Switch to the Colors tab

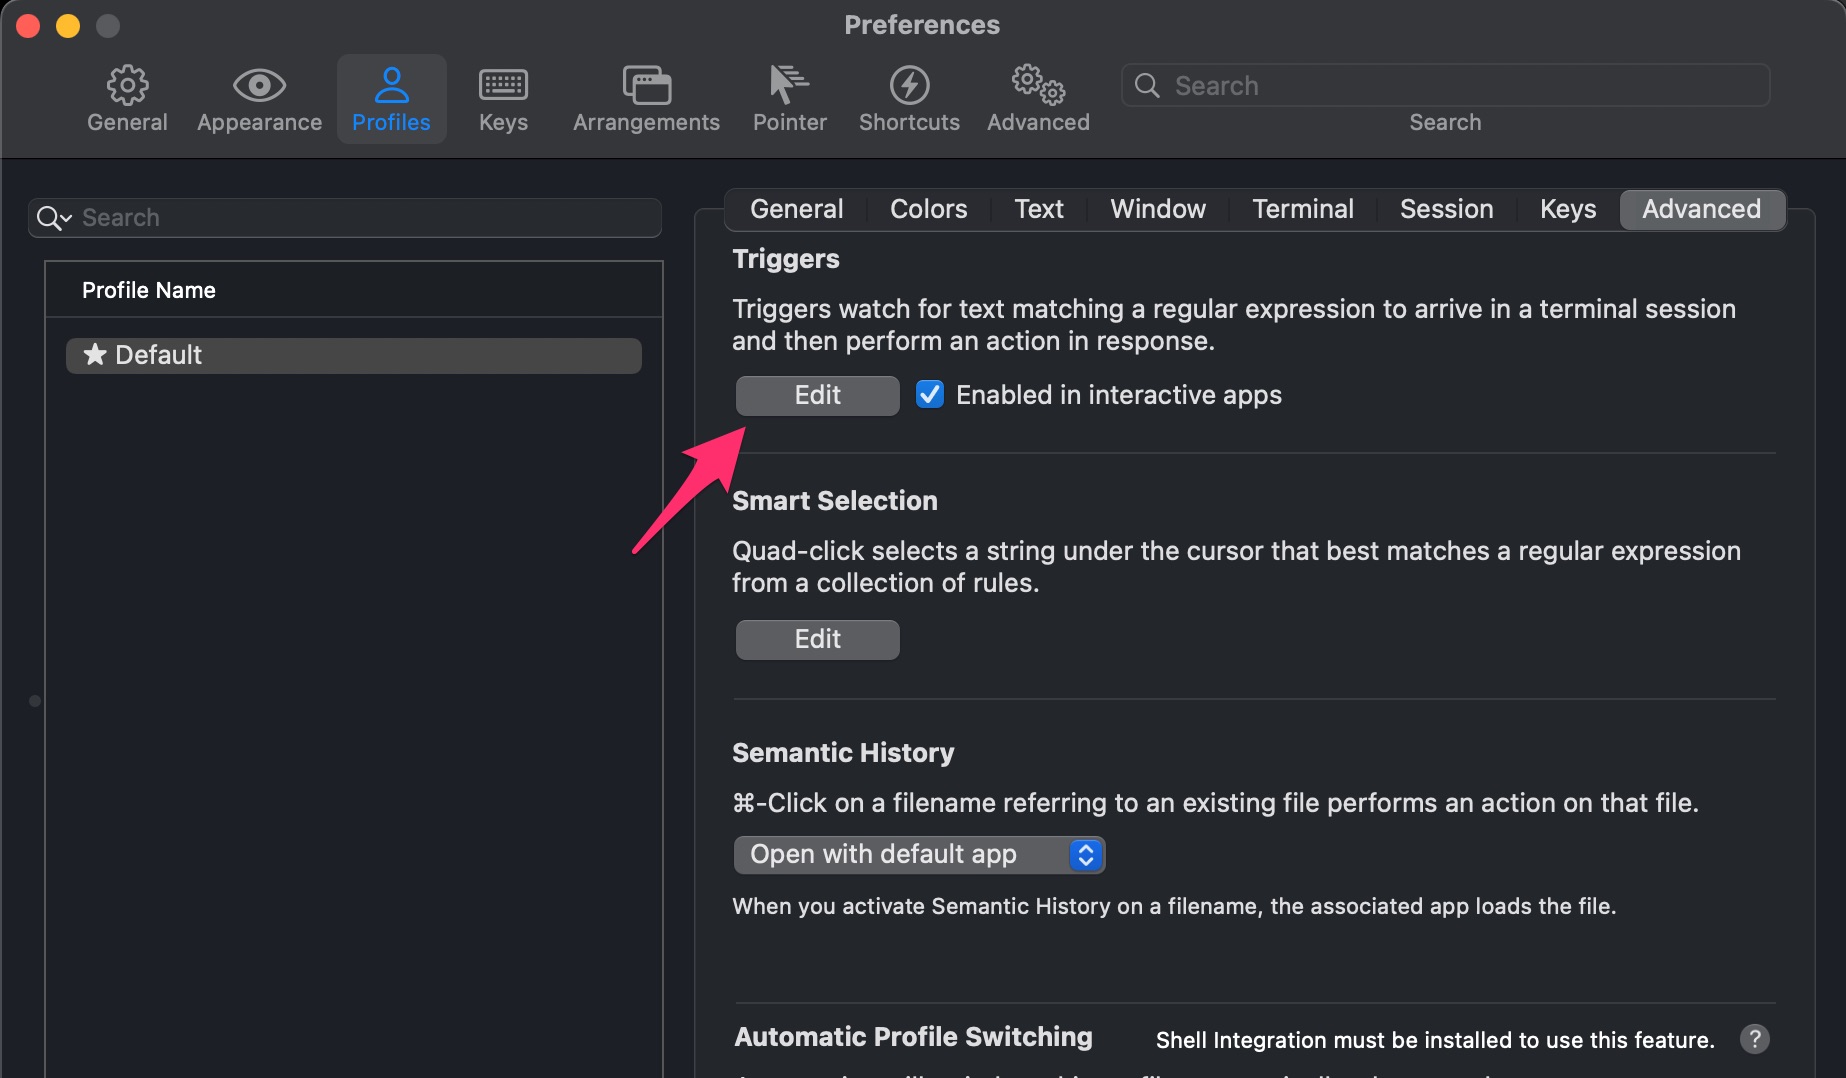point(929,209)
